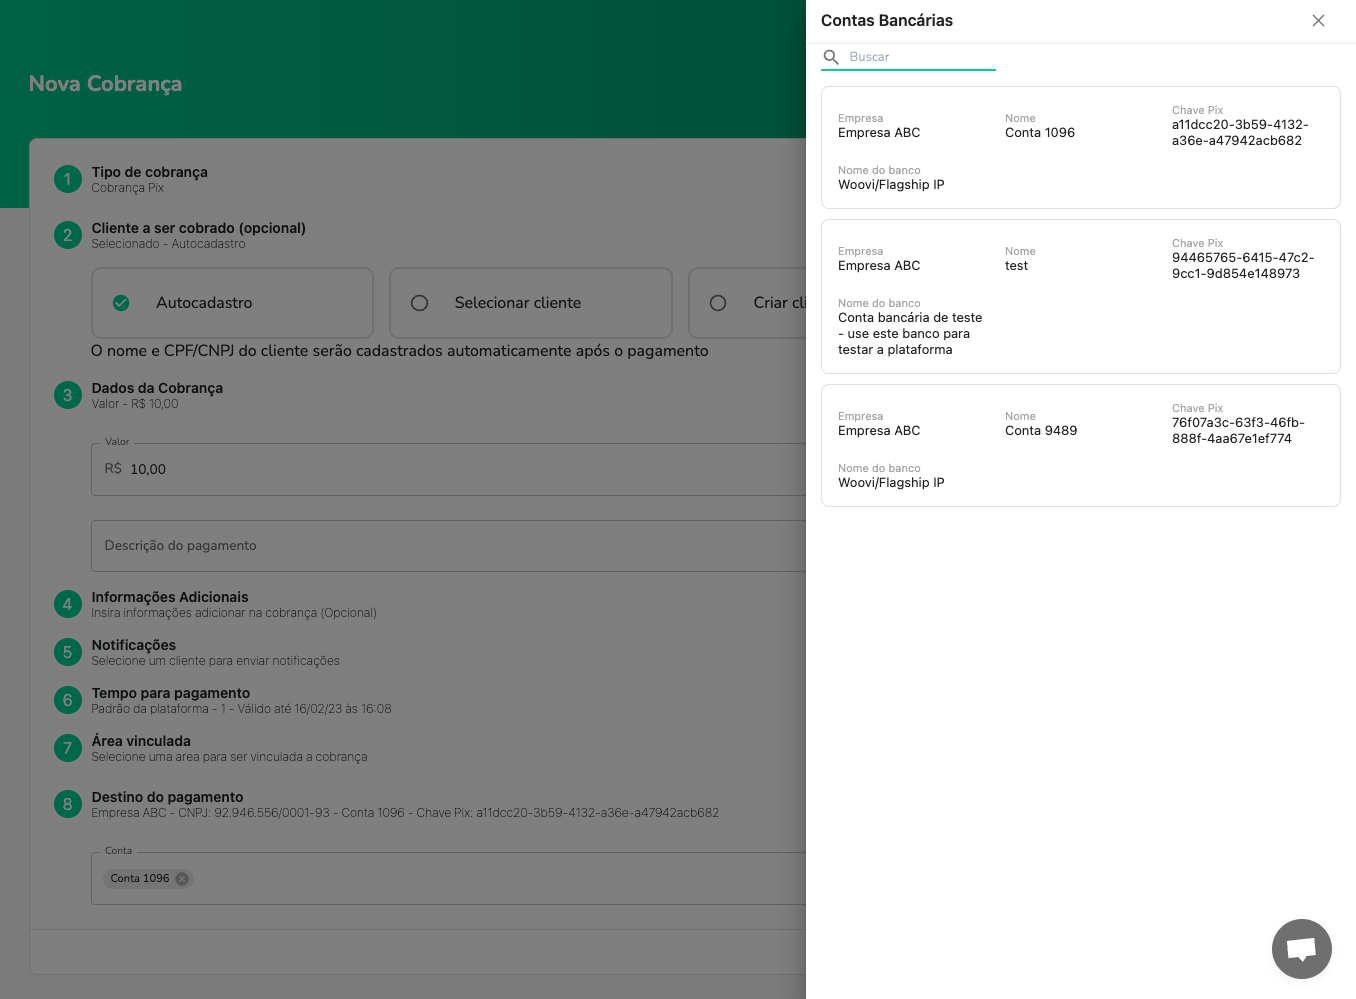
Task: Open the chat support bubble icon
Action: [x=1301, y=948]
